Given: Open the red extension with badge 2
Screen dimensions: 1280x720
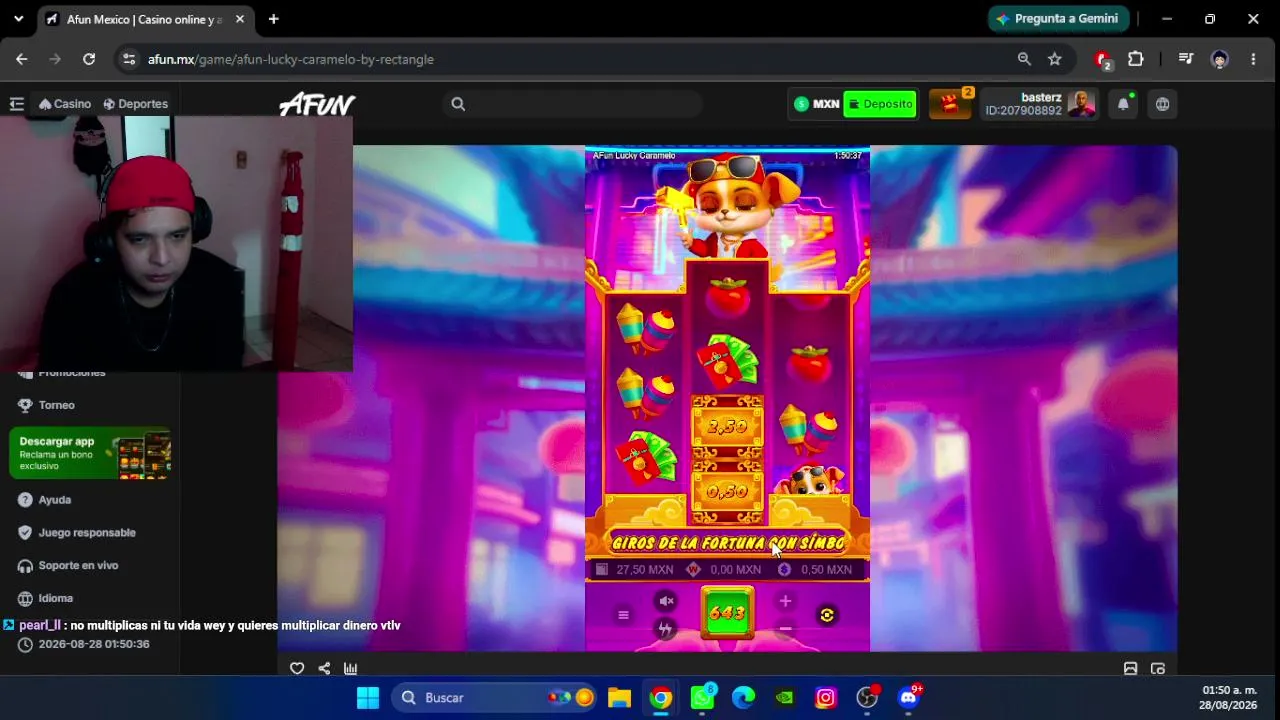Looking at the screenshot, I should pyautogui.click(x=1103, y=60).
